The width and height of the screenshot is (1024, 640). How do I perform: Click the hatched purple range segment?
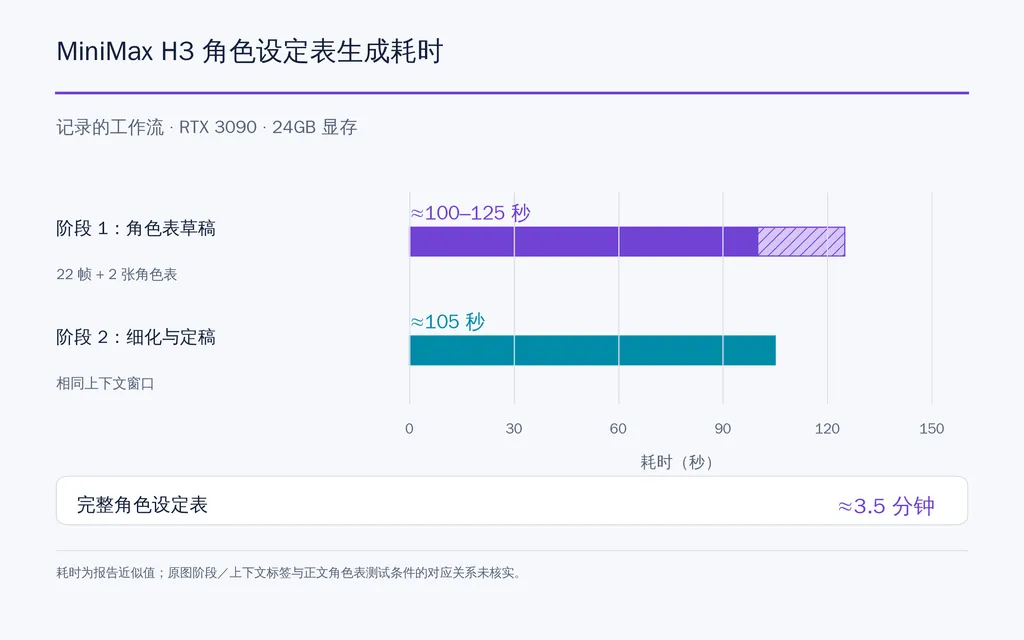(801, 242)
